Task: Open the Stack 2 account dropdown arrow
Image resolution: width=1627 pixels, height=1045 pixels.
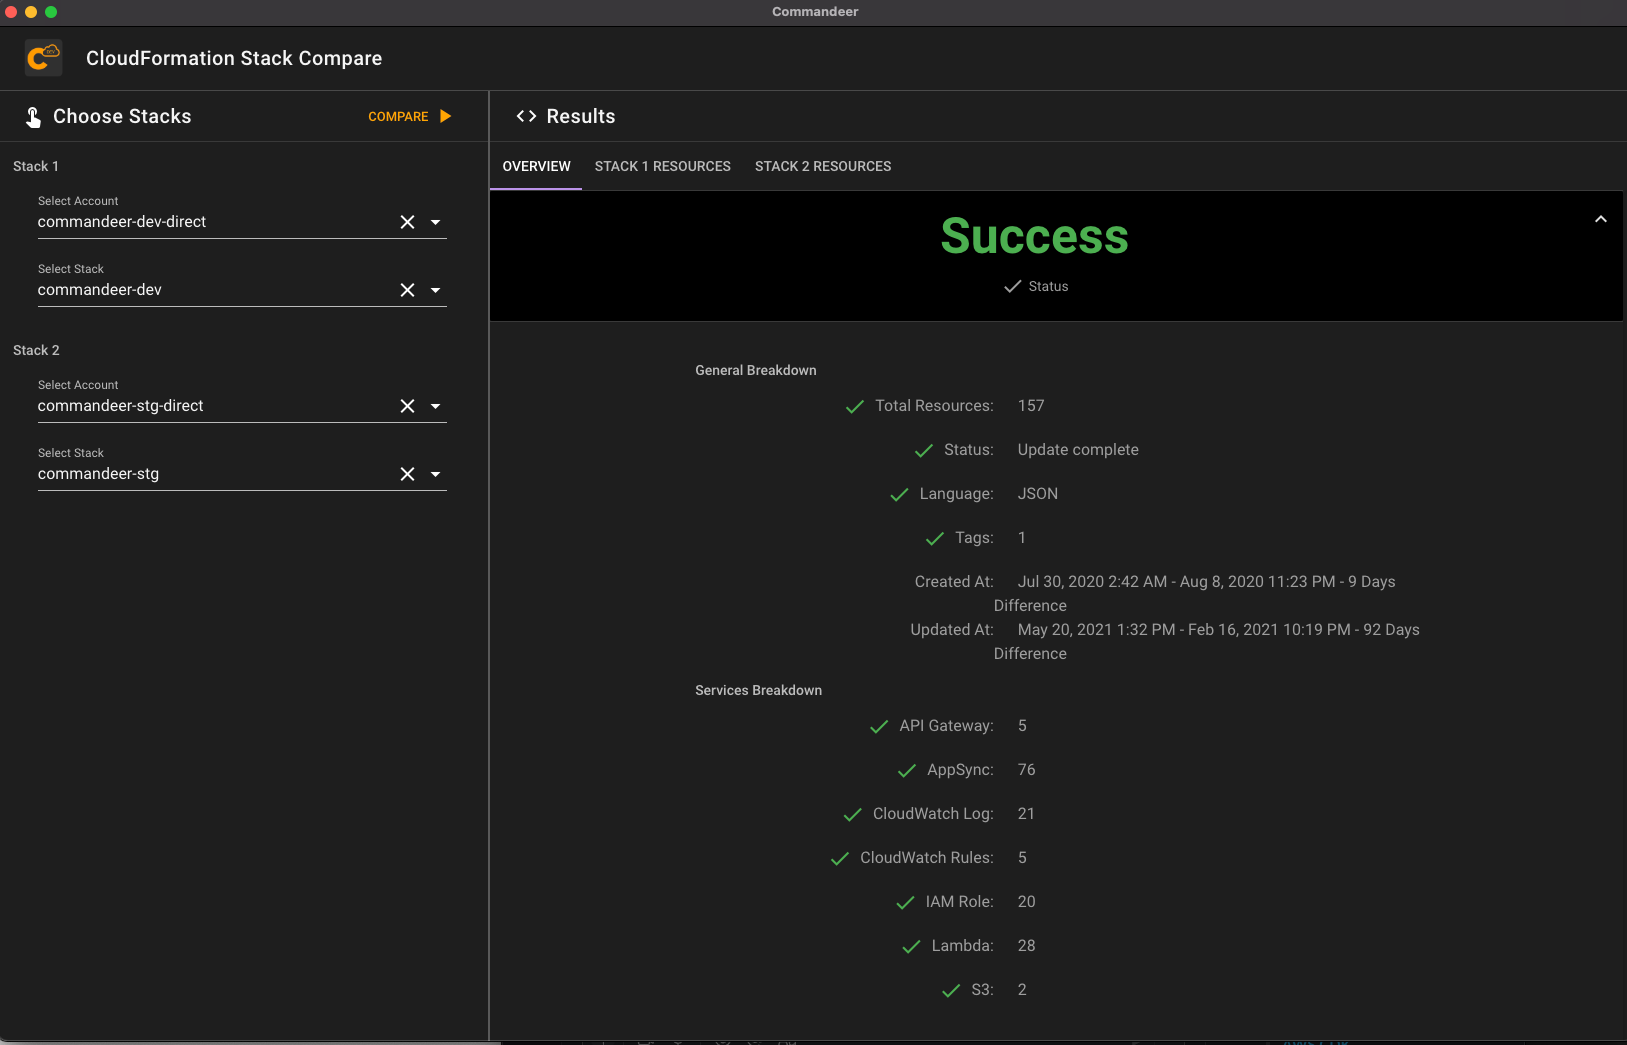Action: click(x=435, y=406)
